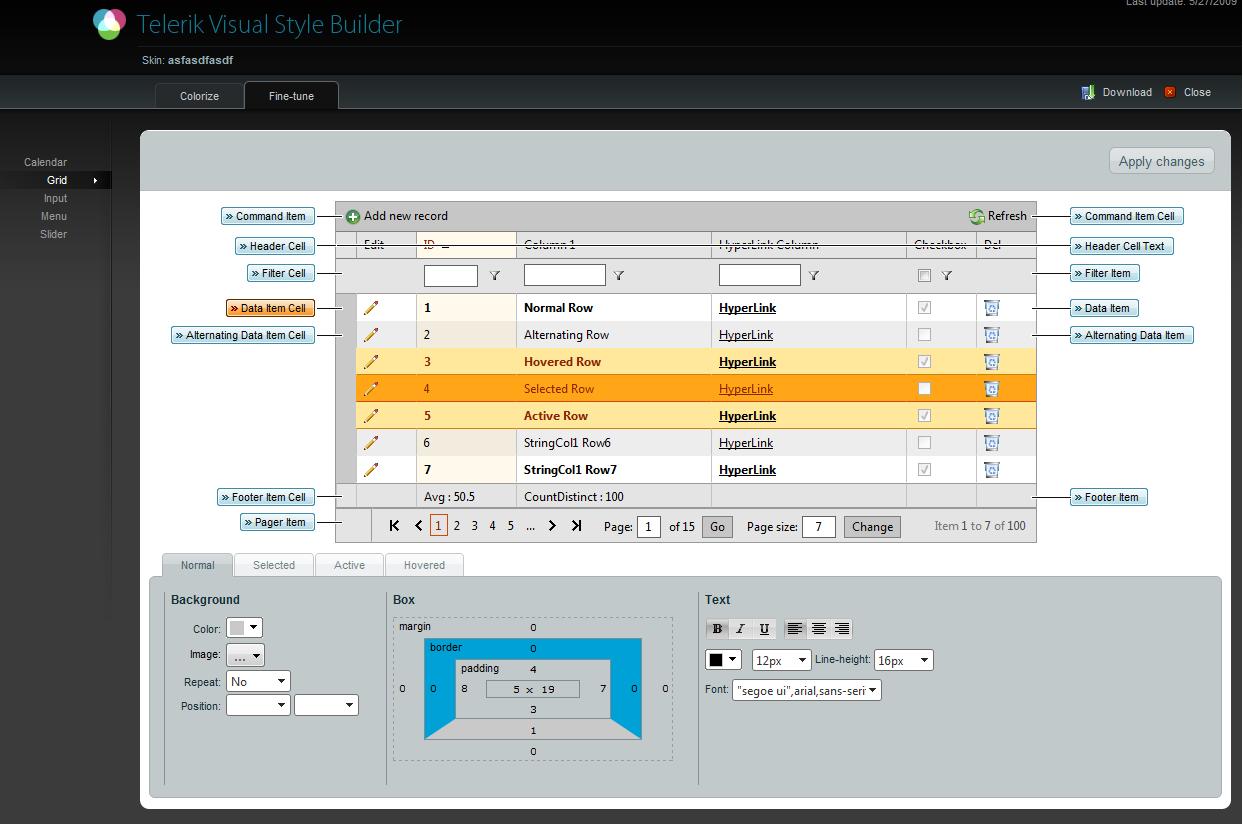Select Slider in the left sidebar
The image size is (1243, 824).
tap(54, 234)
